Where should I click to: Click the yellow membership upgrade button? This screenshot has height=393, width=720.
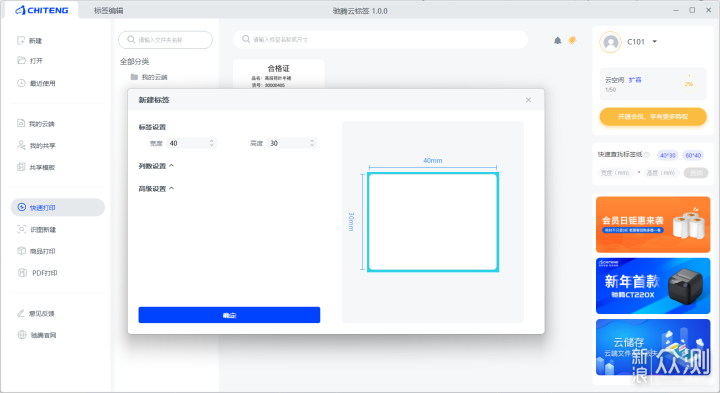coord(653,117)
